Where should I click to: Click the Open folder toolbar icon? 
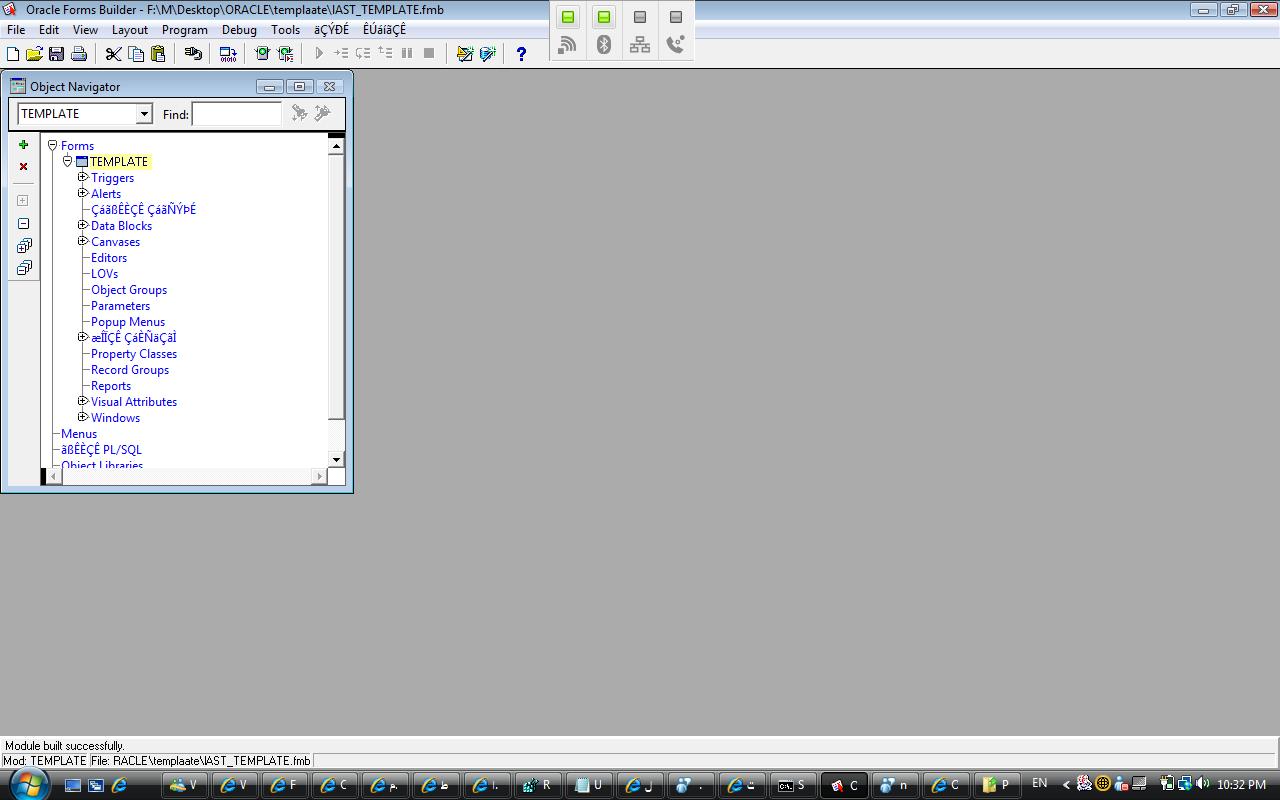click(x=34, y=54)
